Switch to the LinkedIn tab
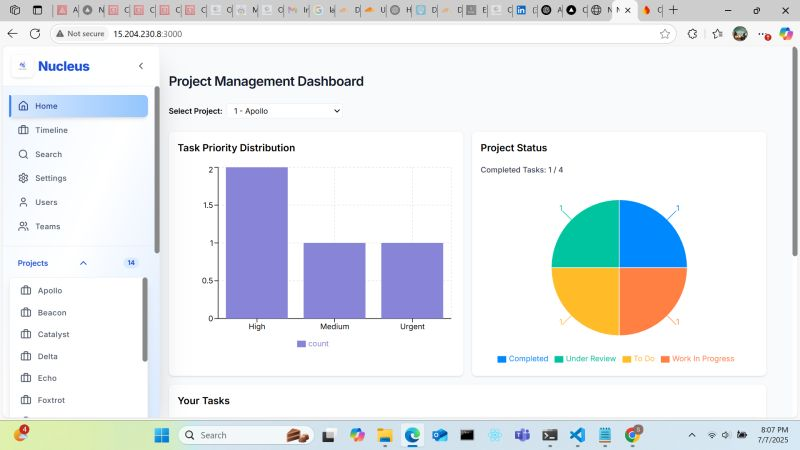This screenshot has width=800, height=450. click(x=521, y=10)
